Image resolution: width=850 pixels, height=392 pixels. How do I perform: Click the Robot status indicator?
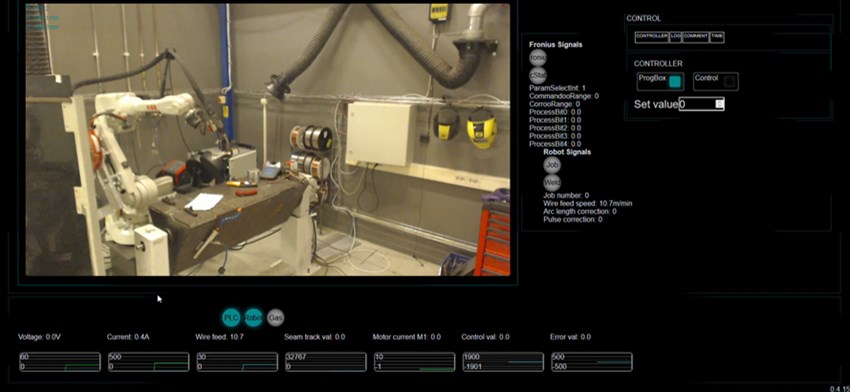(253, 318)
